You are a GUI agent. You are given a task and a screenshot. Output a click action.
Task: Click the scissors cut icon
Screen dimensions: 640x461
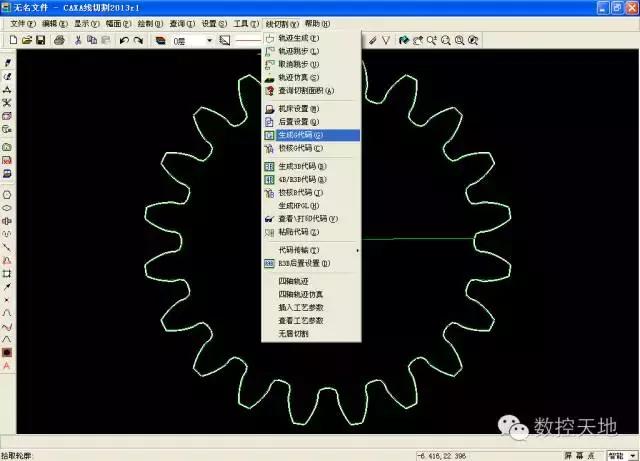pos(78,40)
